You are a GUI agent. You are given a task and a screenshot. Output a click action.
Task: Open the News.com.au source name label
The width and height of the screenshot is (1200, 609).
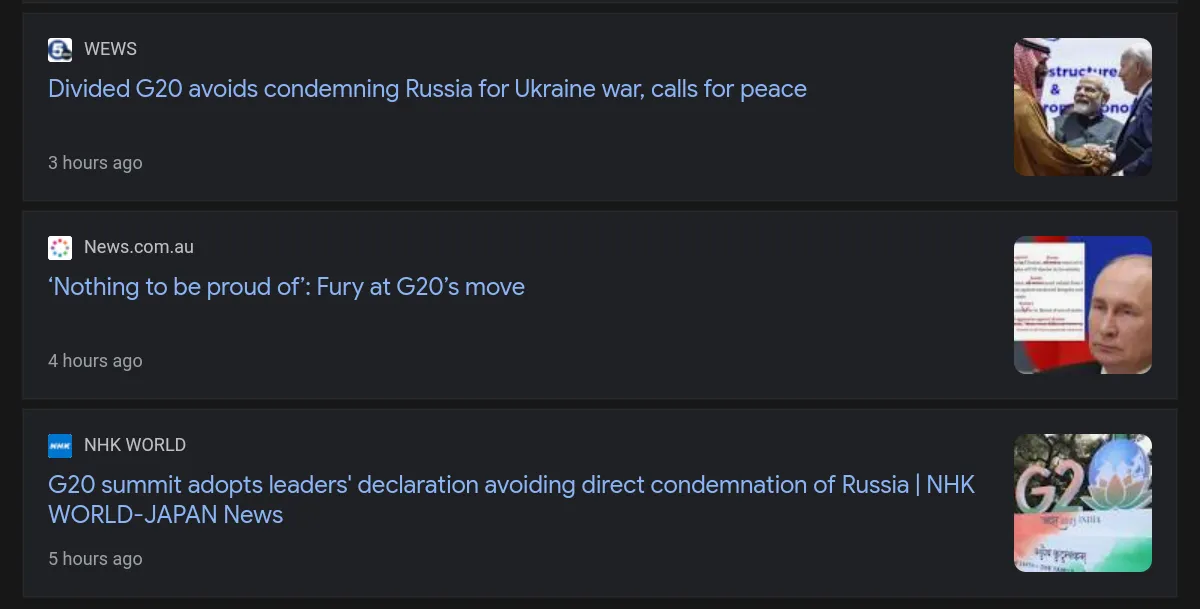[139, 247]
